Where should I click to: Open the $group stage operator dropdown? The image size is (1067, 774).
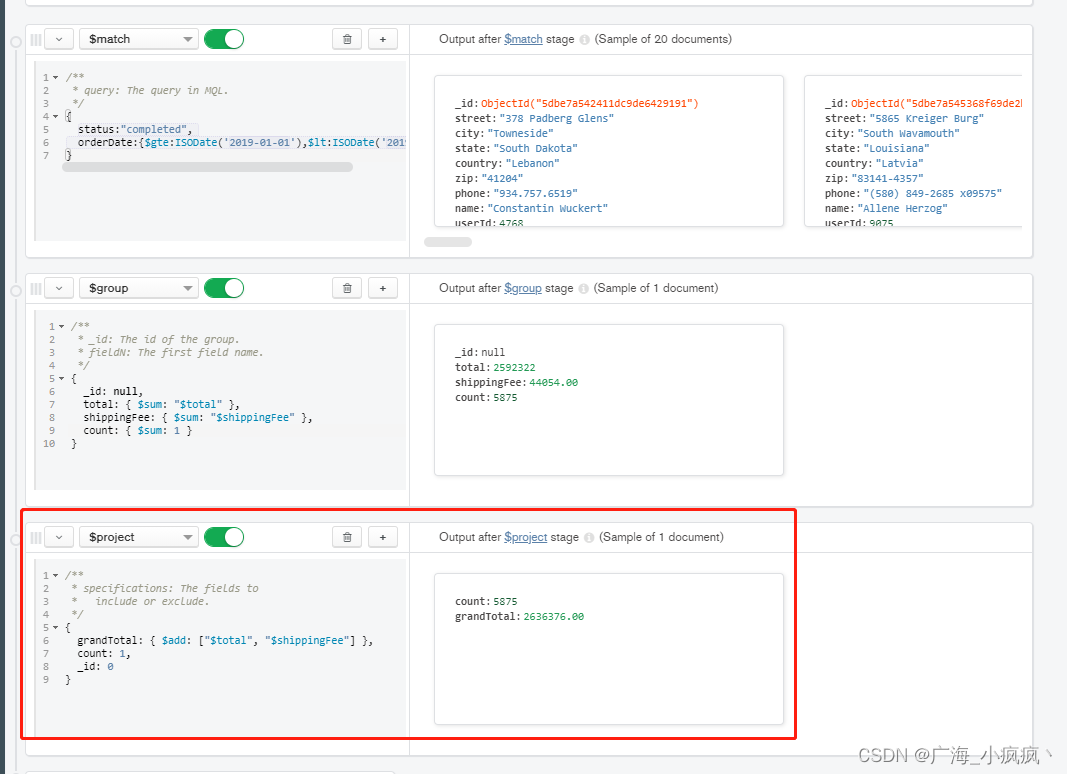point(139,289)
